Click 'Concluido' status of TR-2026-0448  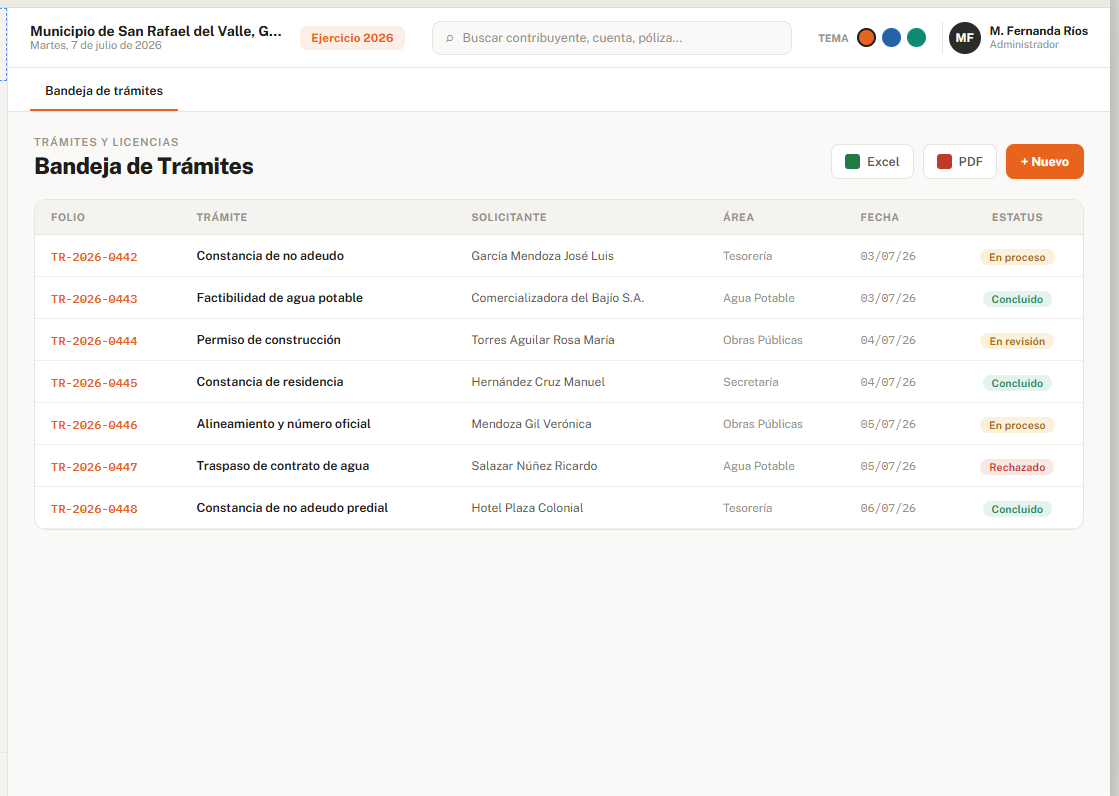pyautogui.click(x=1017, y=510)
